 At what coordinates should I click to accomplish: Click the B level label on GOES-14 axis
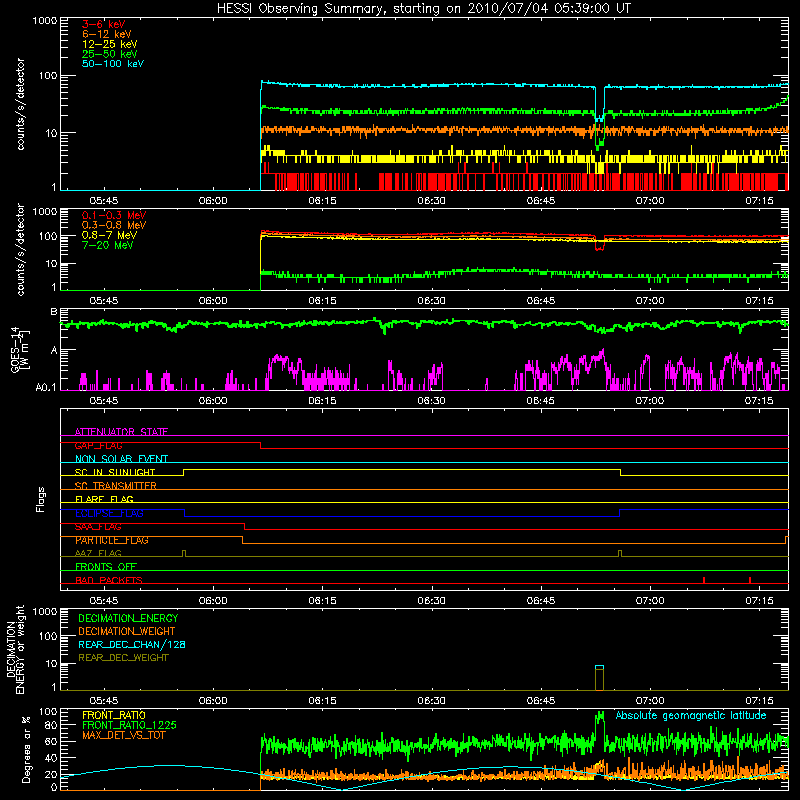[x=54, y=311]
